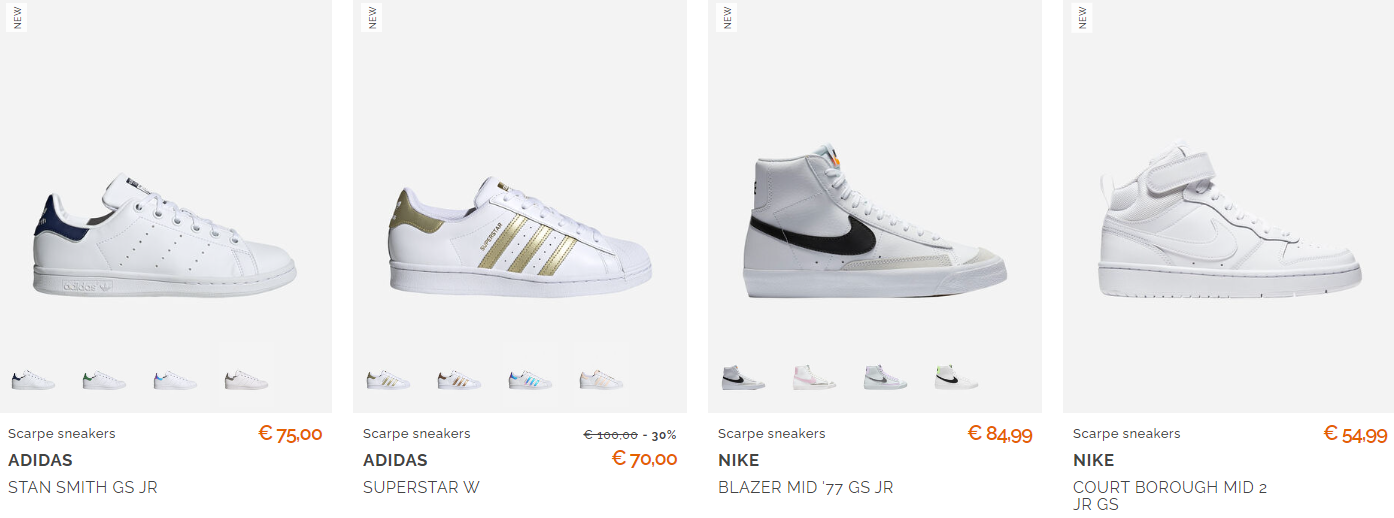The image size is (1394, 518).
Task: Open Blazer Mid '77 GS JR product title
Action: 805,488
